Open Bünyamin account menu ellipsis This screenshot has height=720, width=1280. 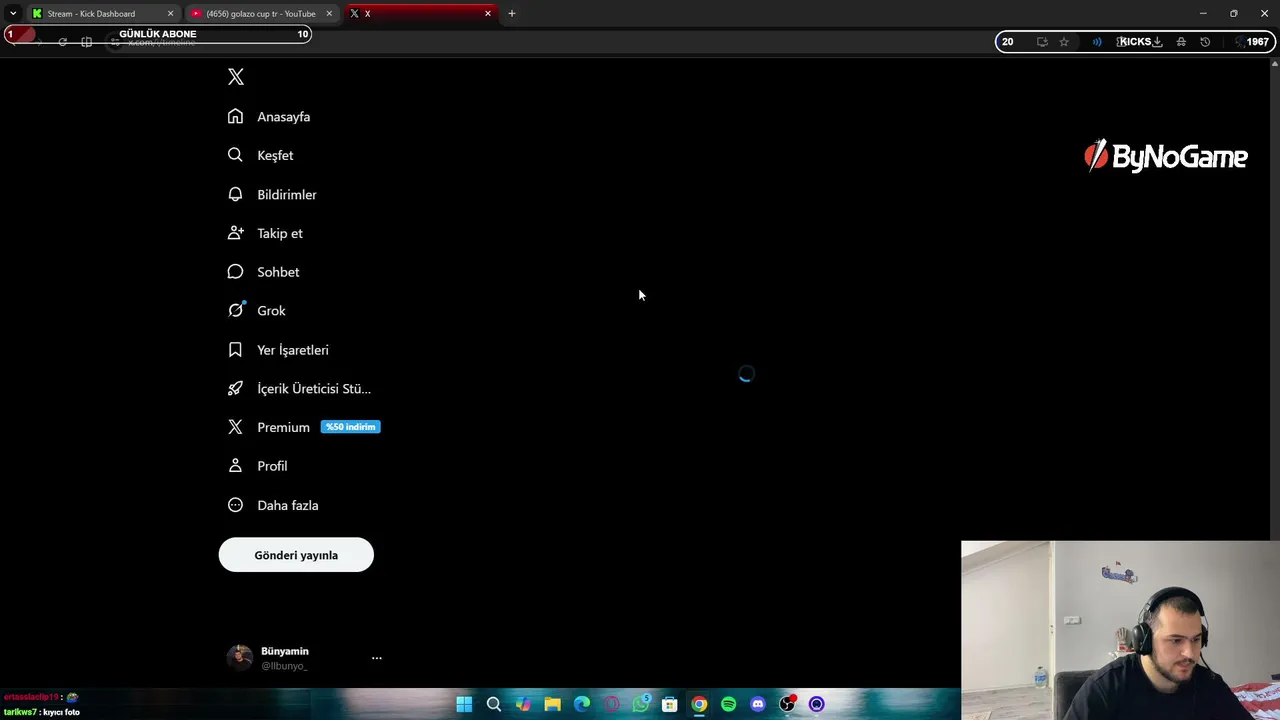[x=377, y=658]
